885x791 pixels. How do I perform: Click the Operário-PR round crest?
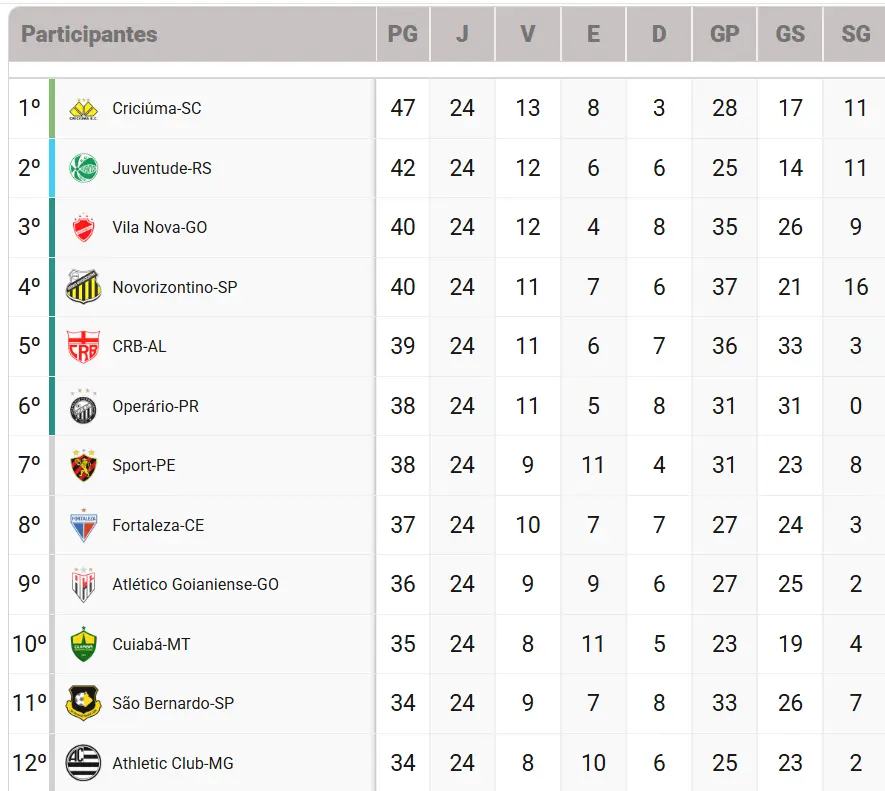click(84, 407)
